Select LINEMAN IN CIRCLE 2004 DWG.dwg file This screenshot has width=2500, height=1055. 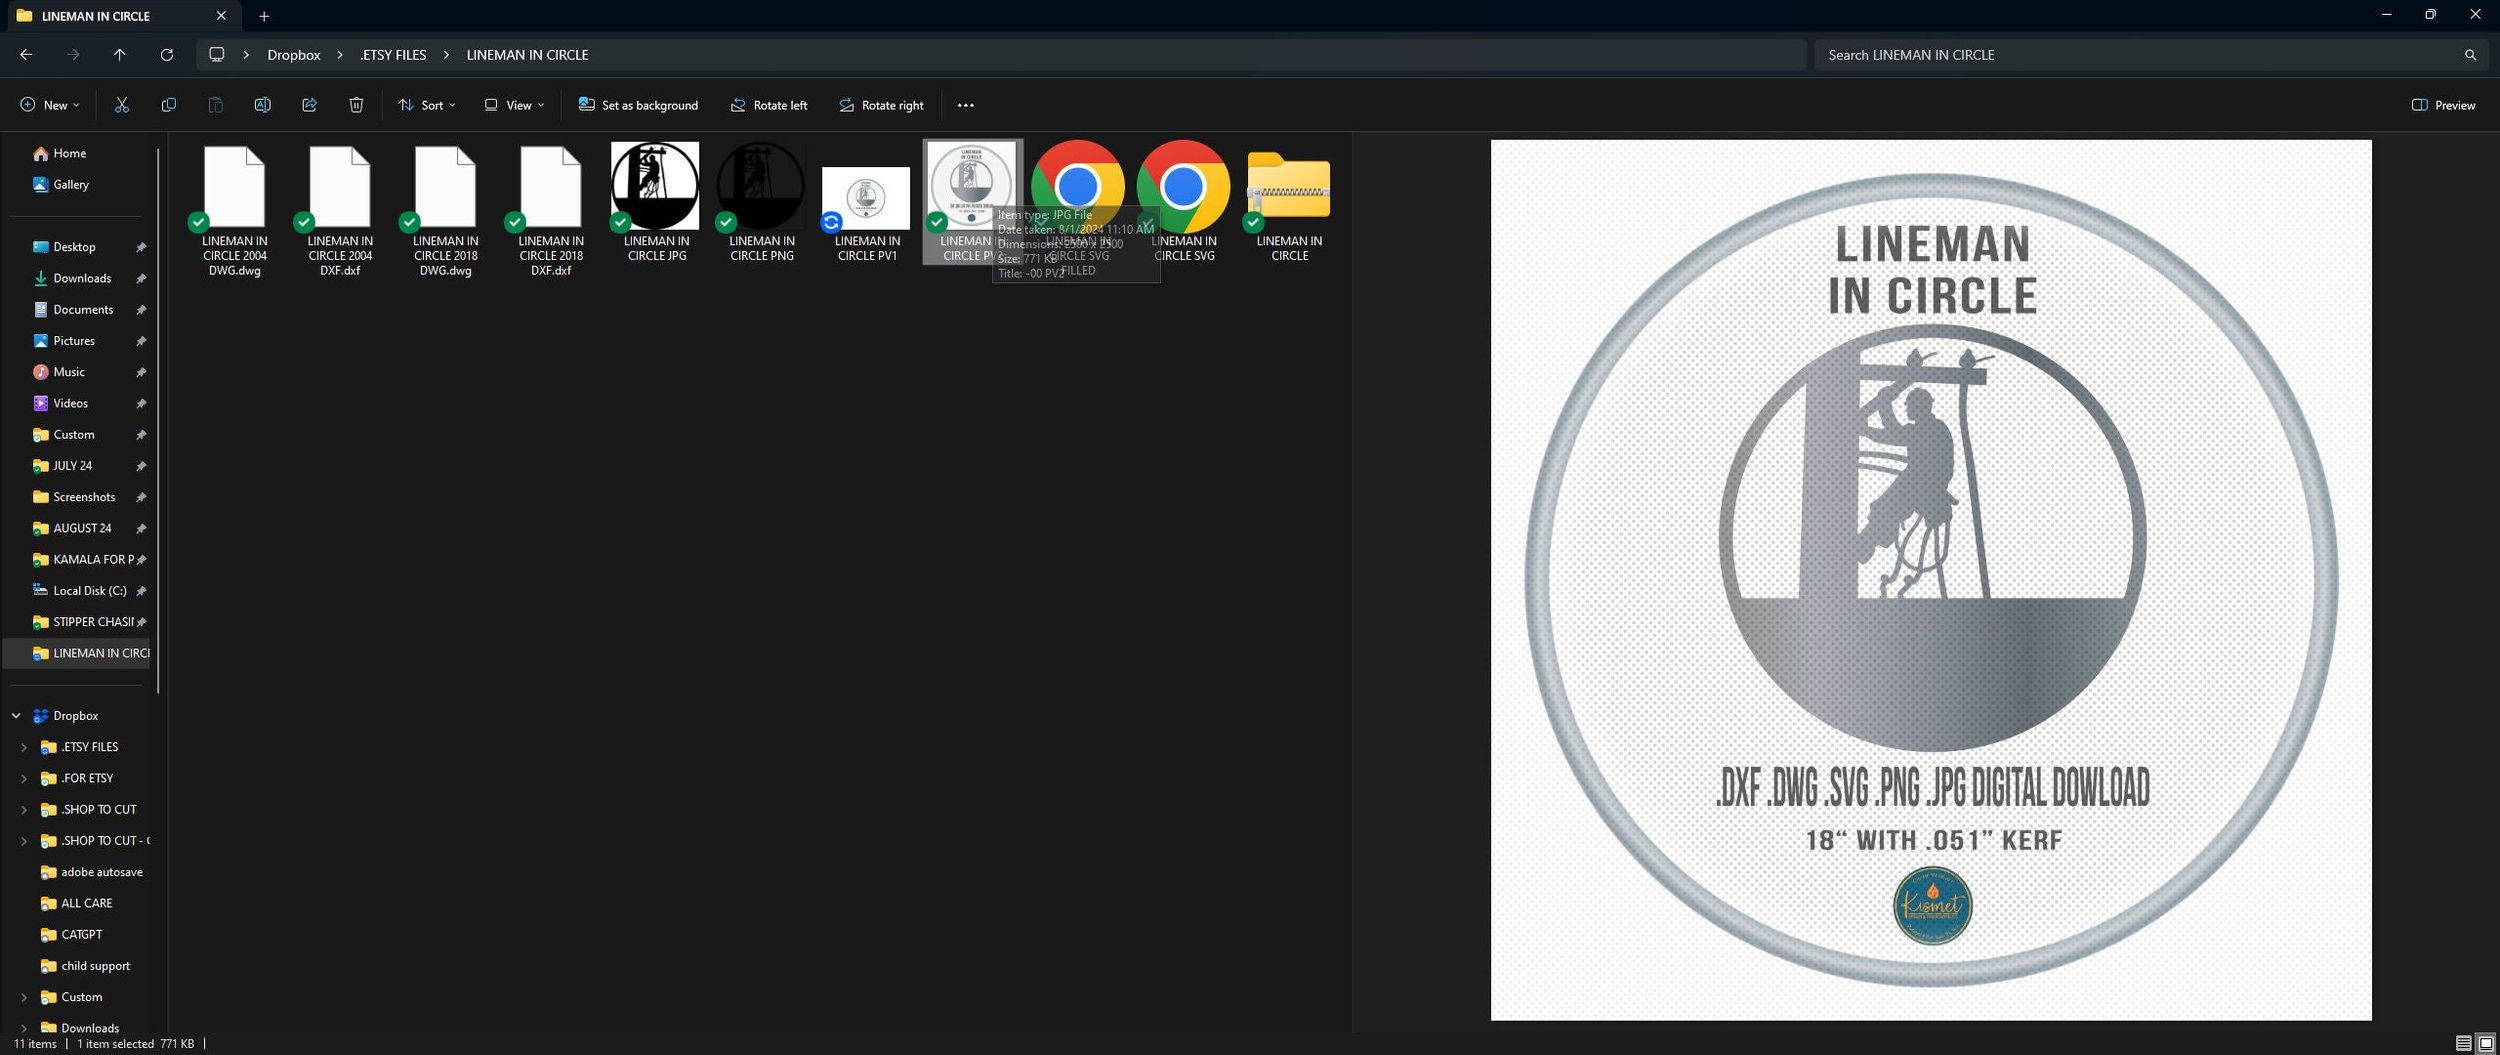(x=234, y=210)
